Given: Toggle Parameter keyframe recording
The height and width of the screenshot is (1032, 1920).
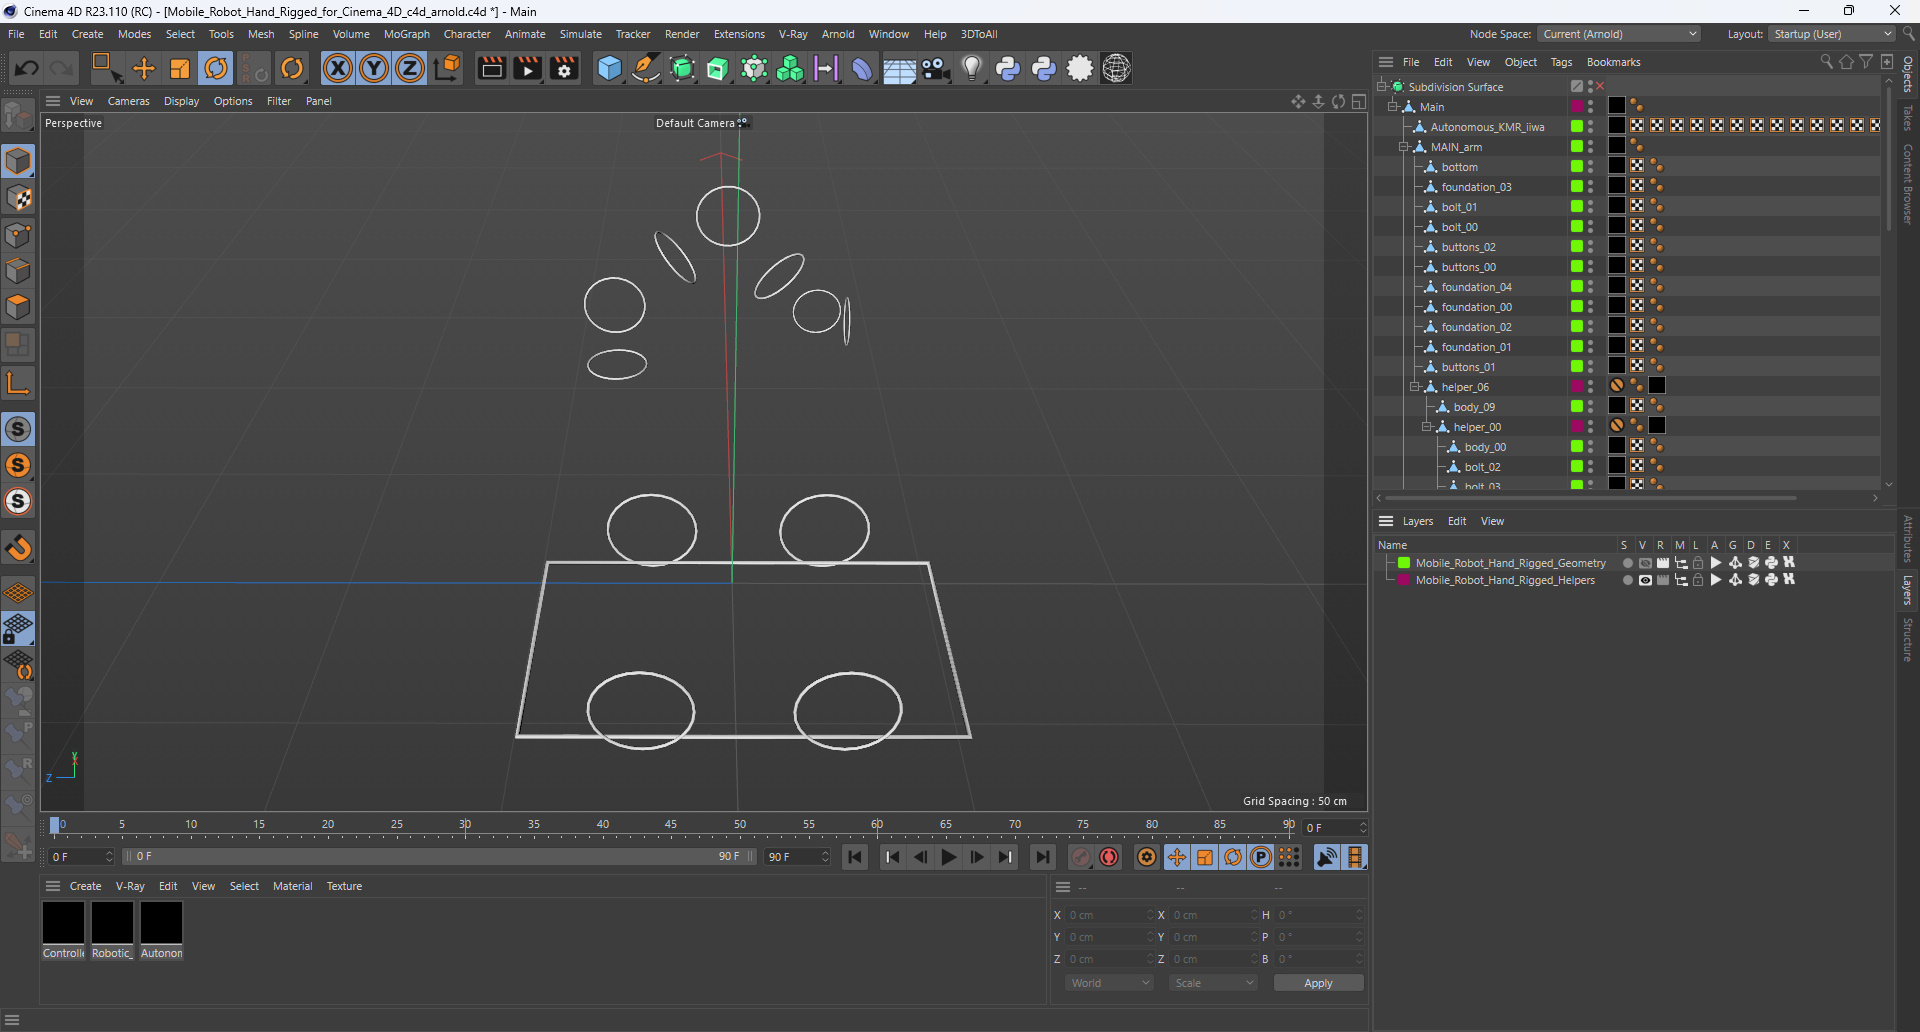Looking at the screenshot, I should point(1261,857).
